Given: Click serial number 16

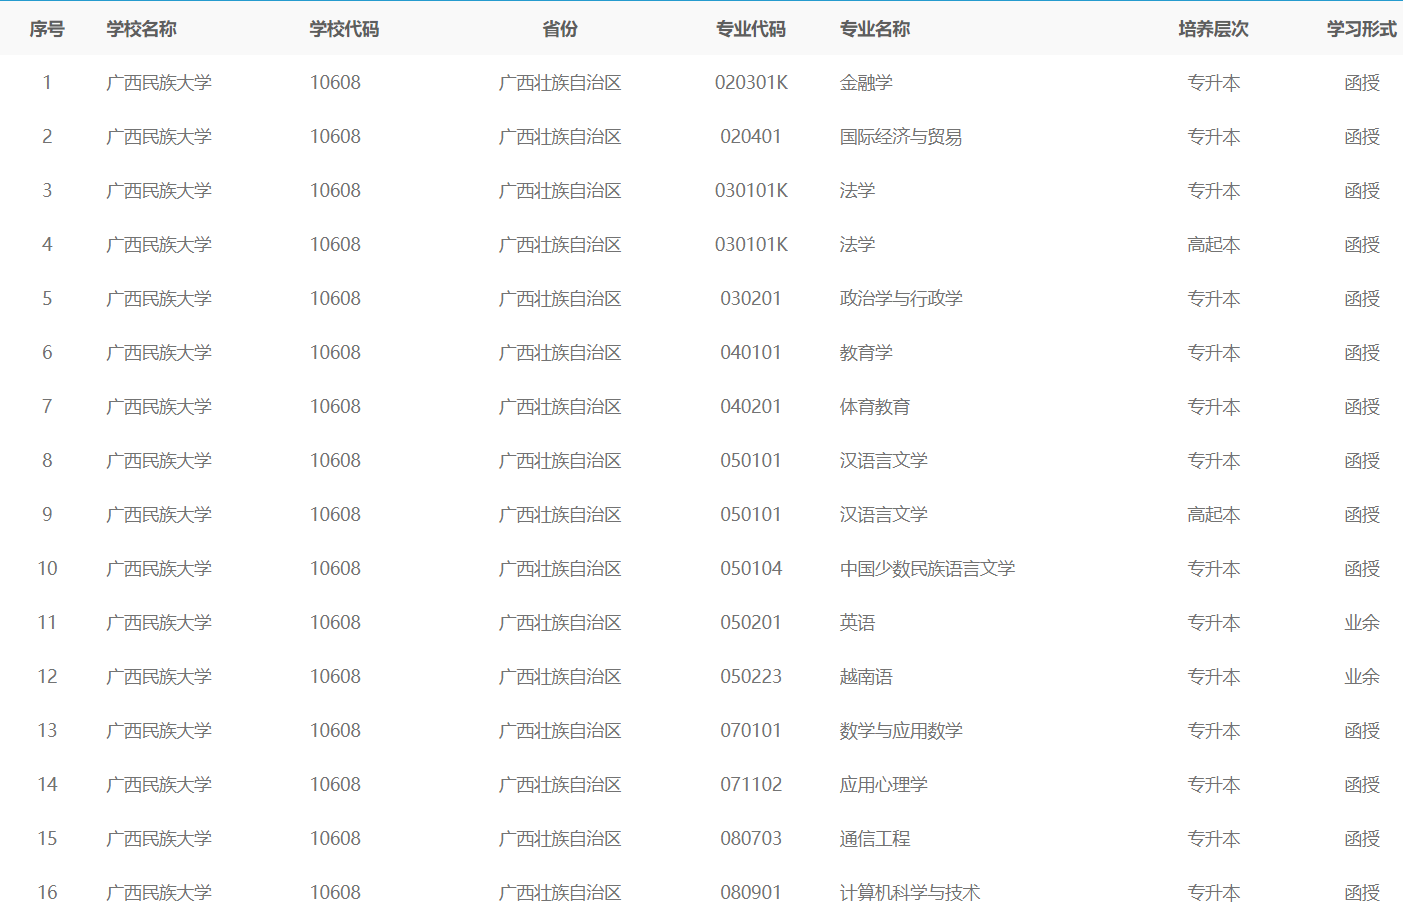Looking at the screenshot, I should [x=47, y=893].
